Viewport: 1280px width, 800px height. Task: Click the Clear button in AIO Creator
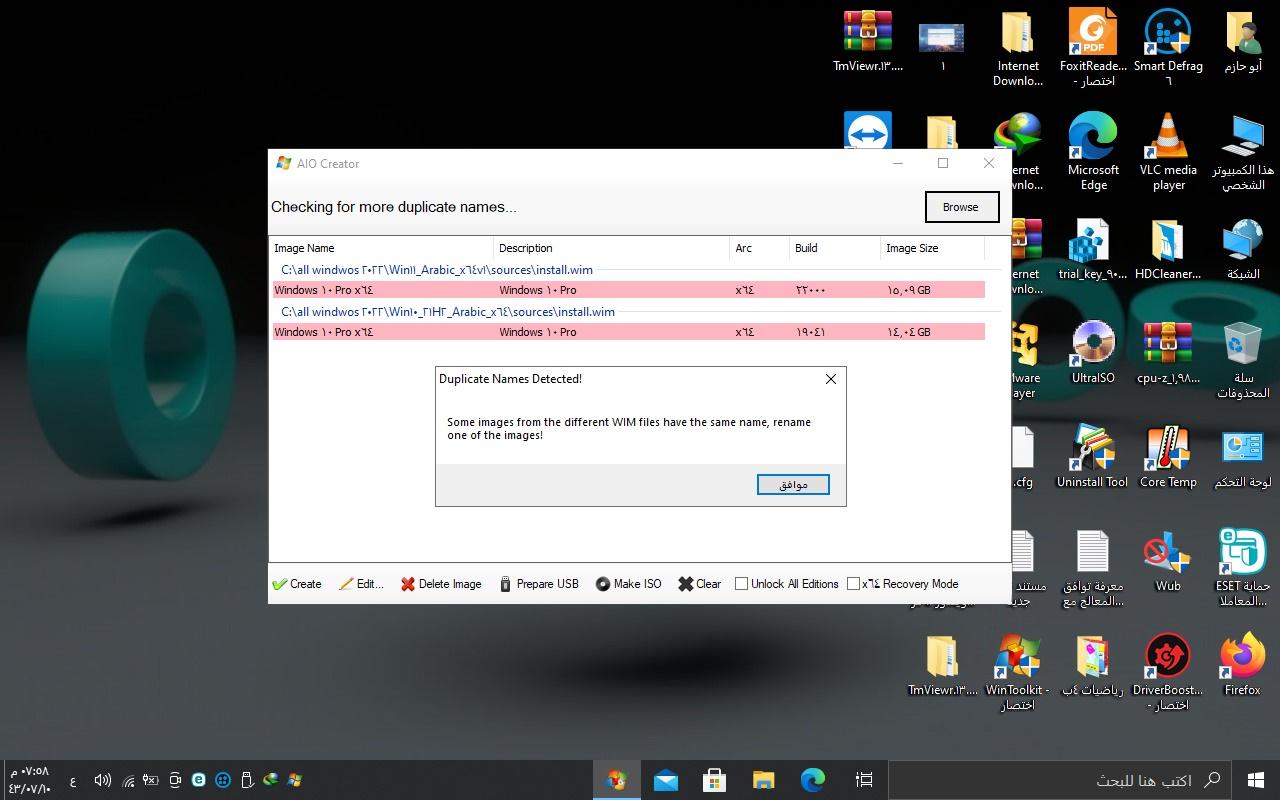tap(699, 584)
